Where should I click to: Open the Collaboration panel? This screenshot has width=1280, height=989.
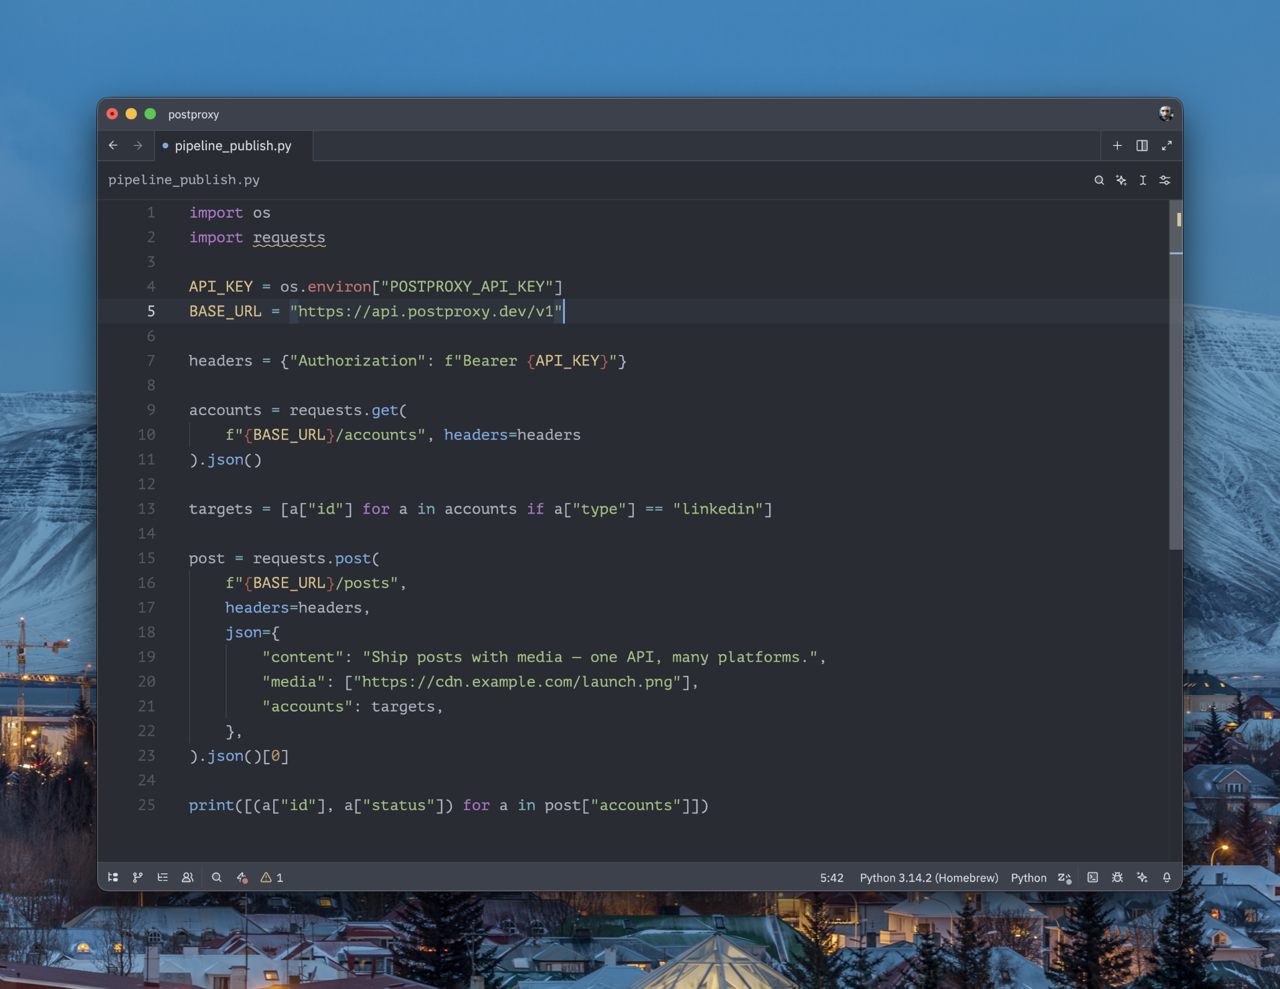[x=188, y=877]
